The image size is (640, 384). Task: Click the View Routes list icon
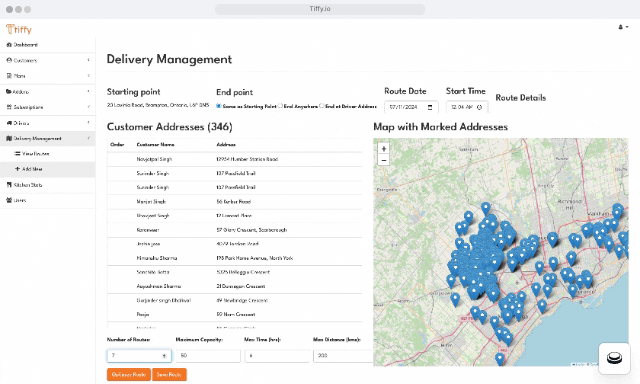(18, 154)
